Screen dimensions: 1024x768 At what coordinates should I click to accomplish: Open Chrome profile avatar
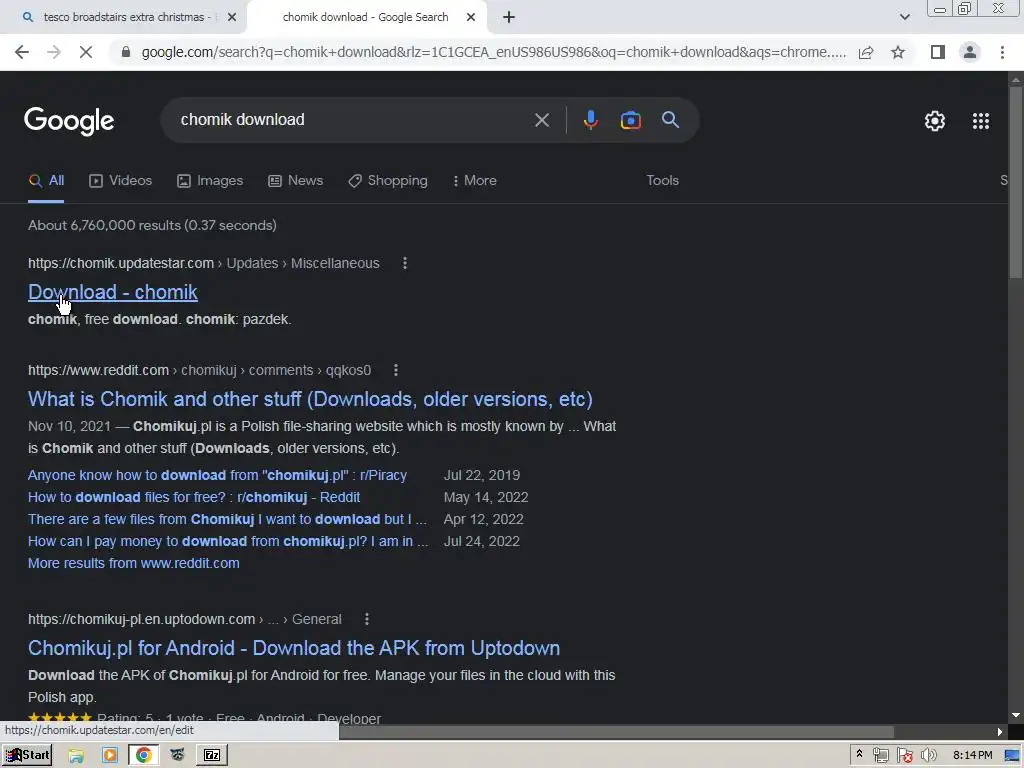pyautogui.click(x=970, y=52)
